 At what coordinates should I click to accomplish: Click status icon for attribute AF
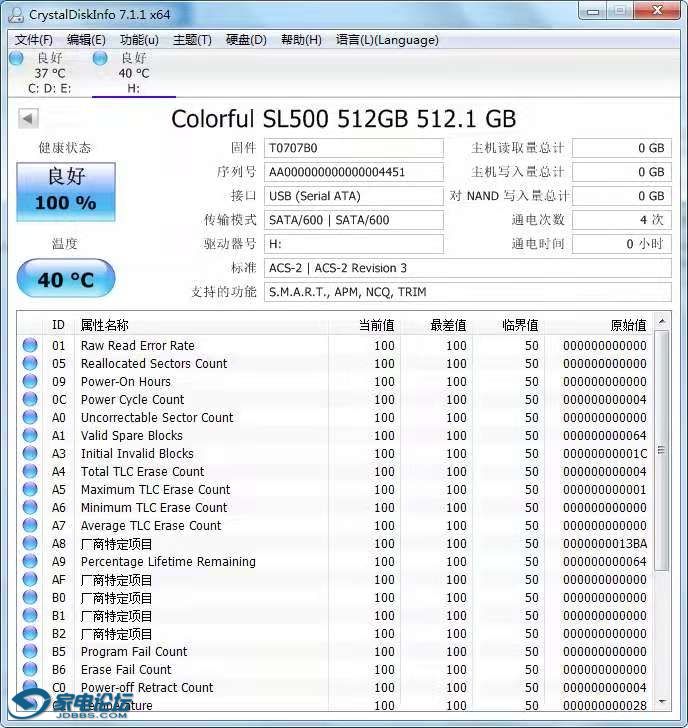[x=30, y=579]
